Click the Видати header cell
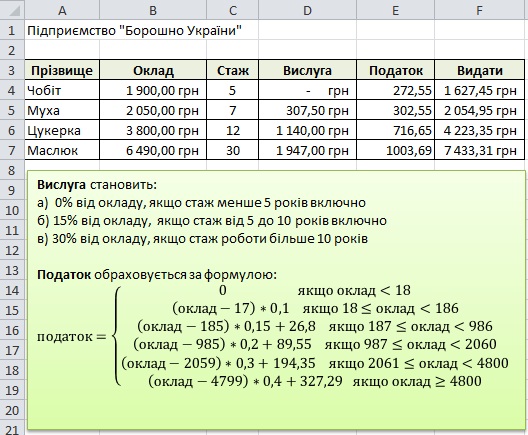528x435 pixels. click(x=480, y=70)
